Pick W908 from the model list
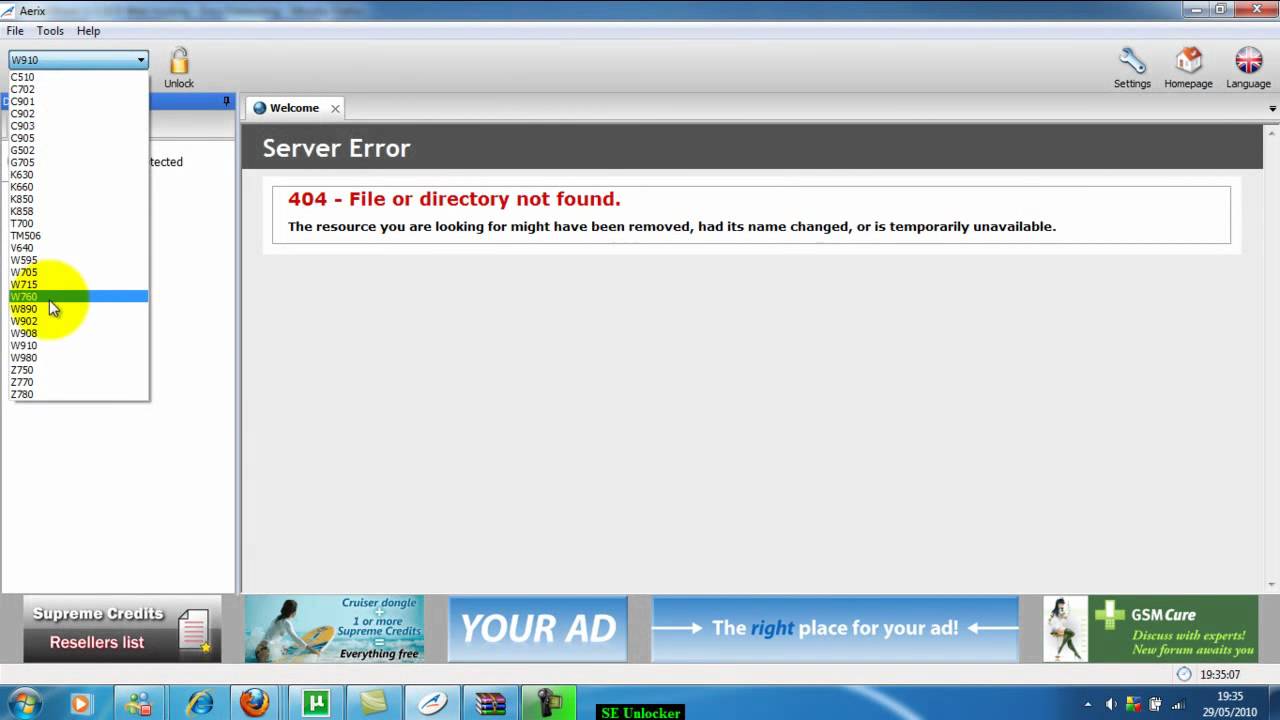 click(79, 333)
